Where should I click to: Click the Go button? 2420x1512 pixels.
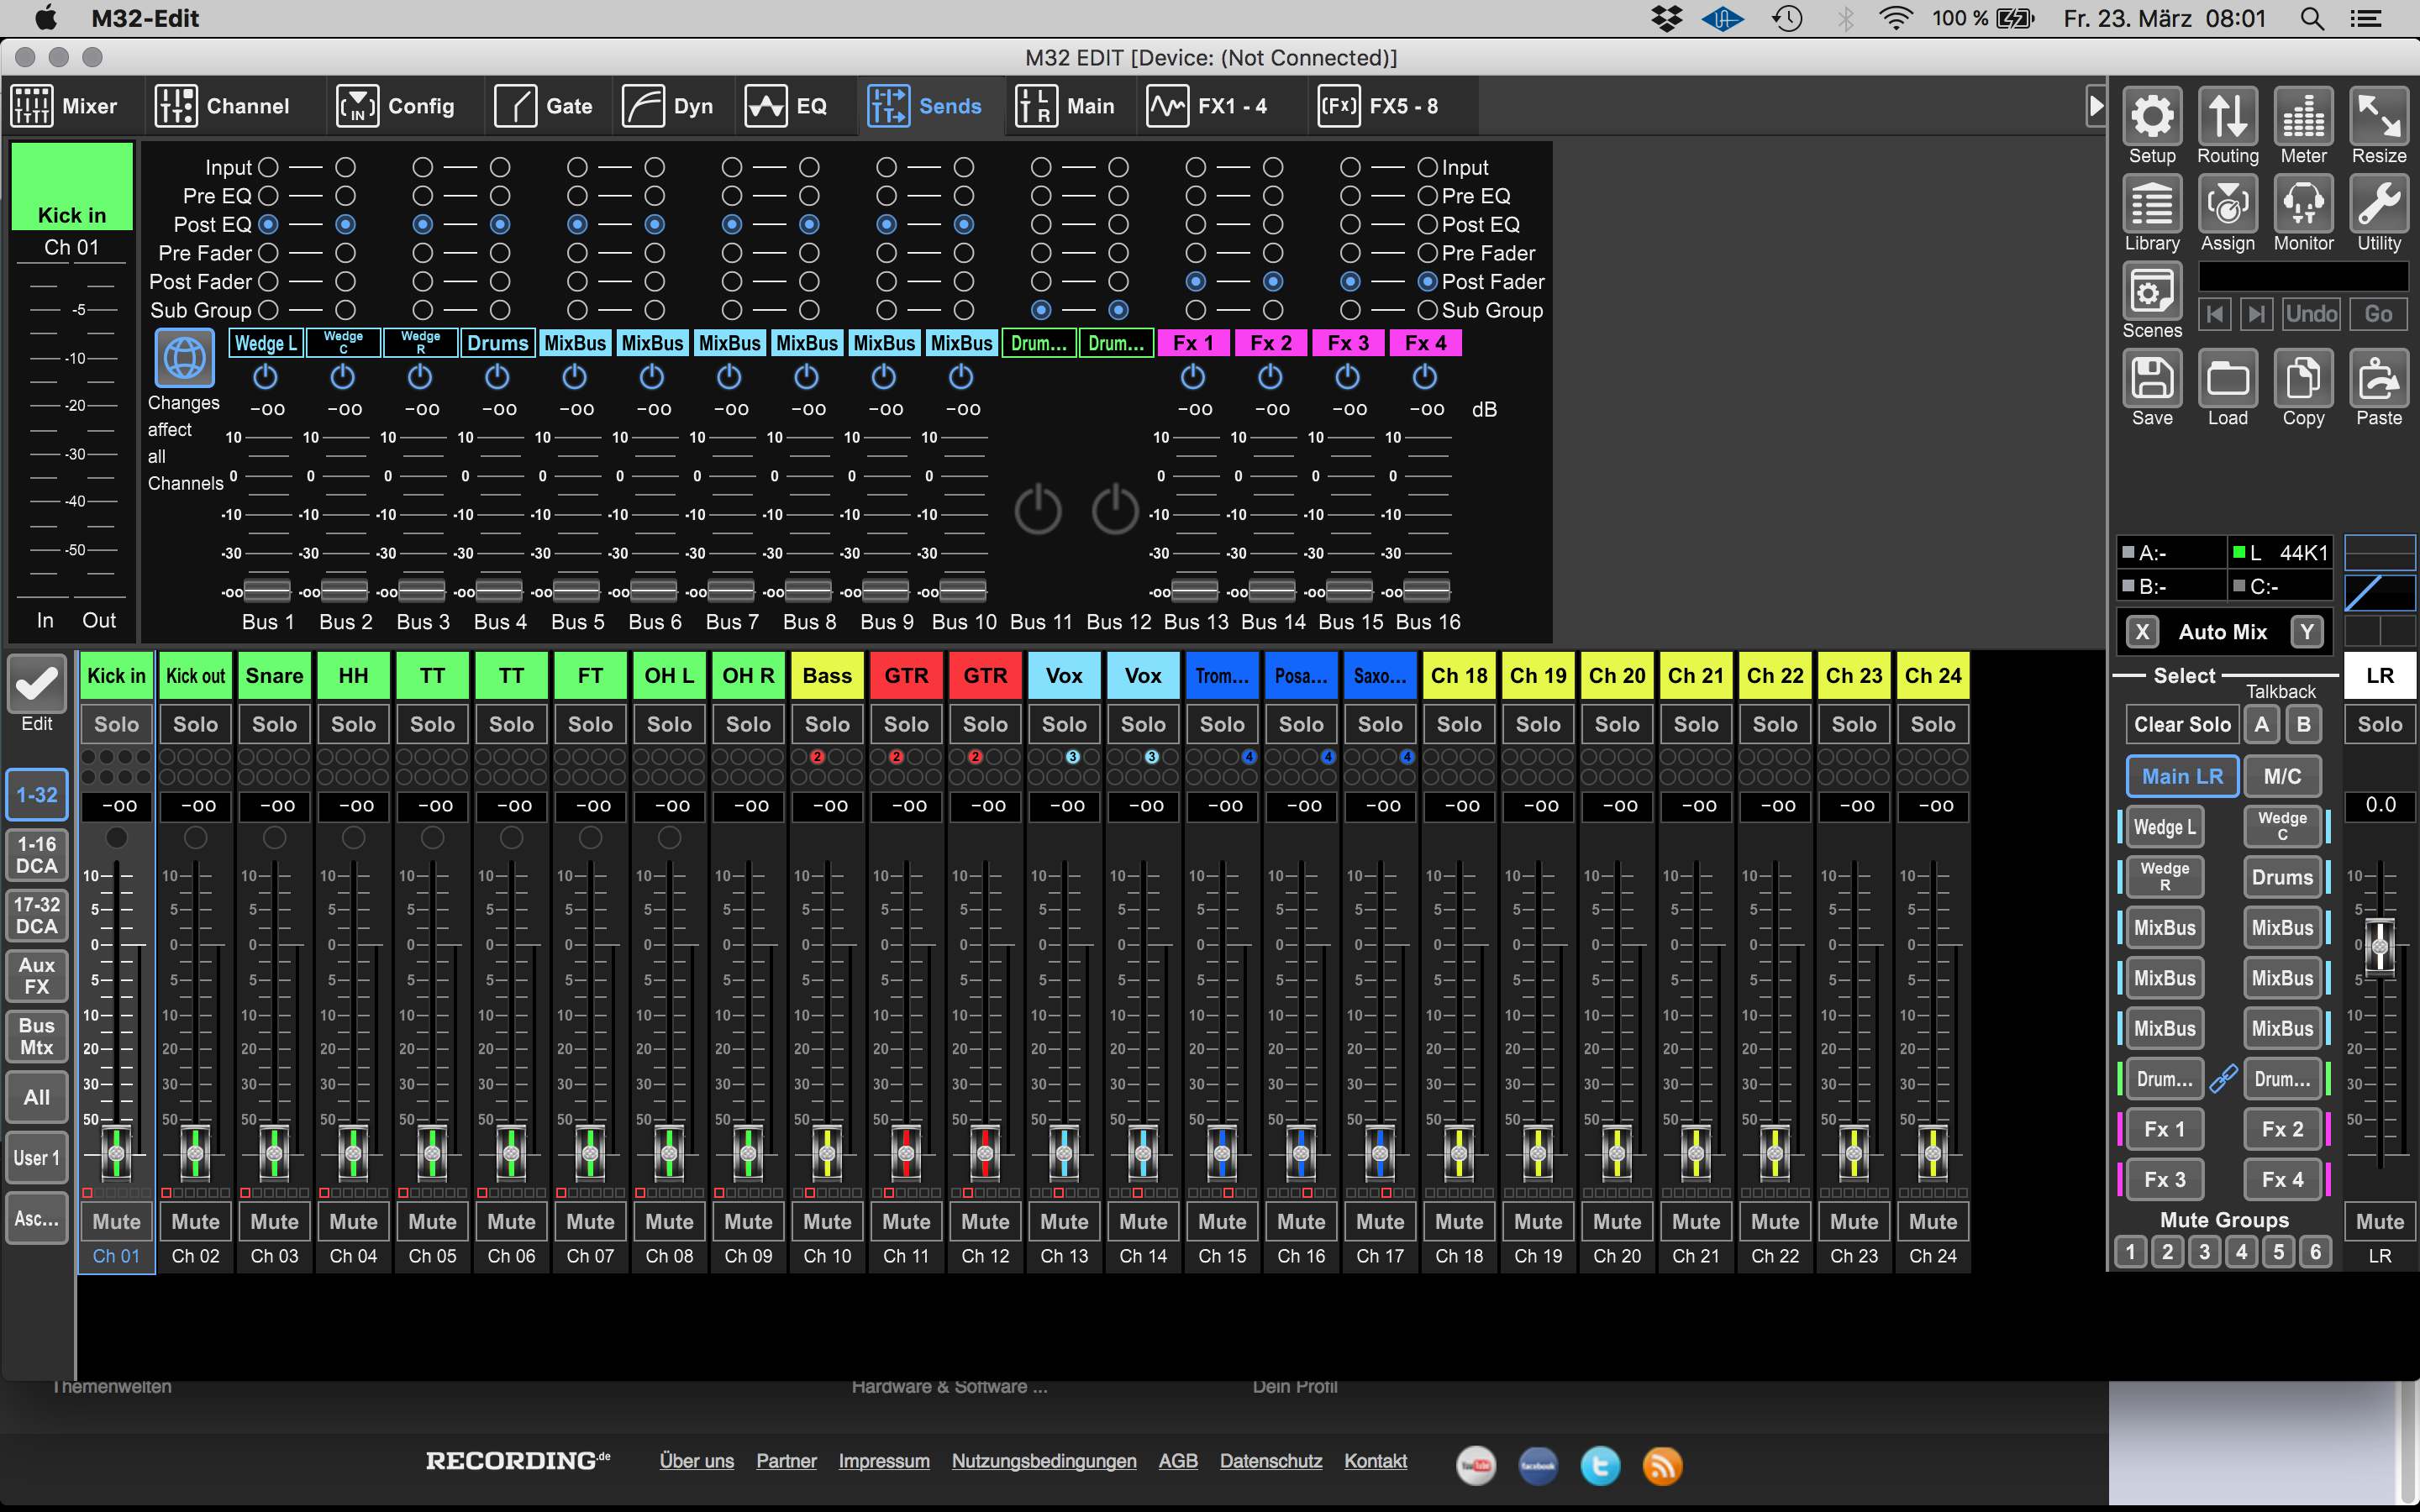[2378, 314]
